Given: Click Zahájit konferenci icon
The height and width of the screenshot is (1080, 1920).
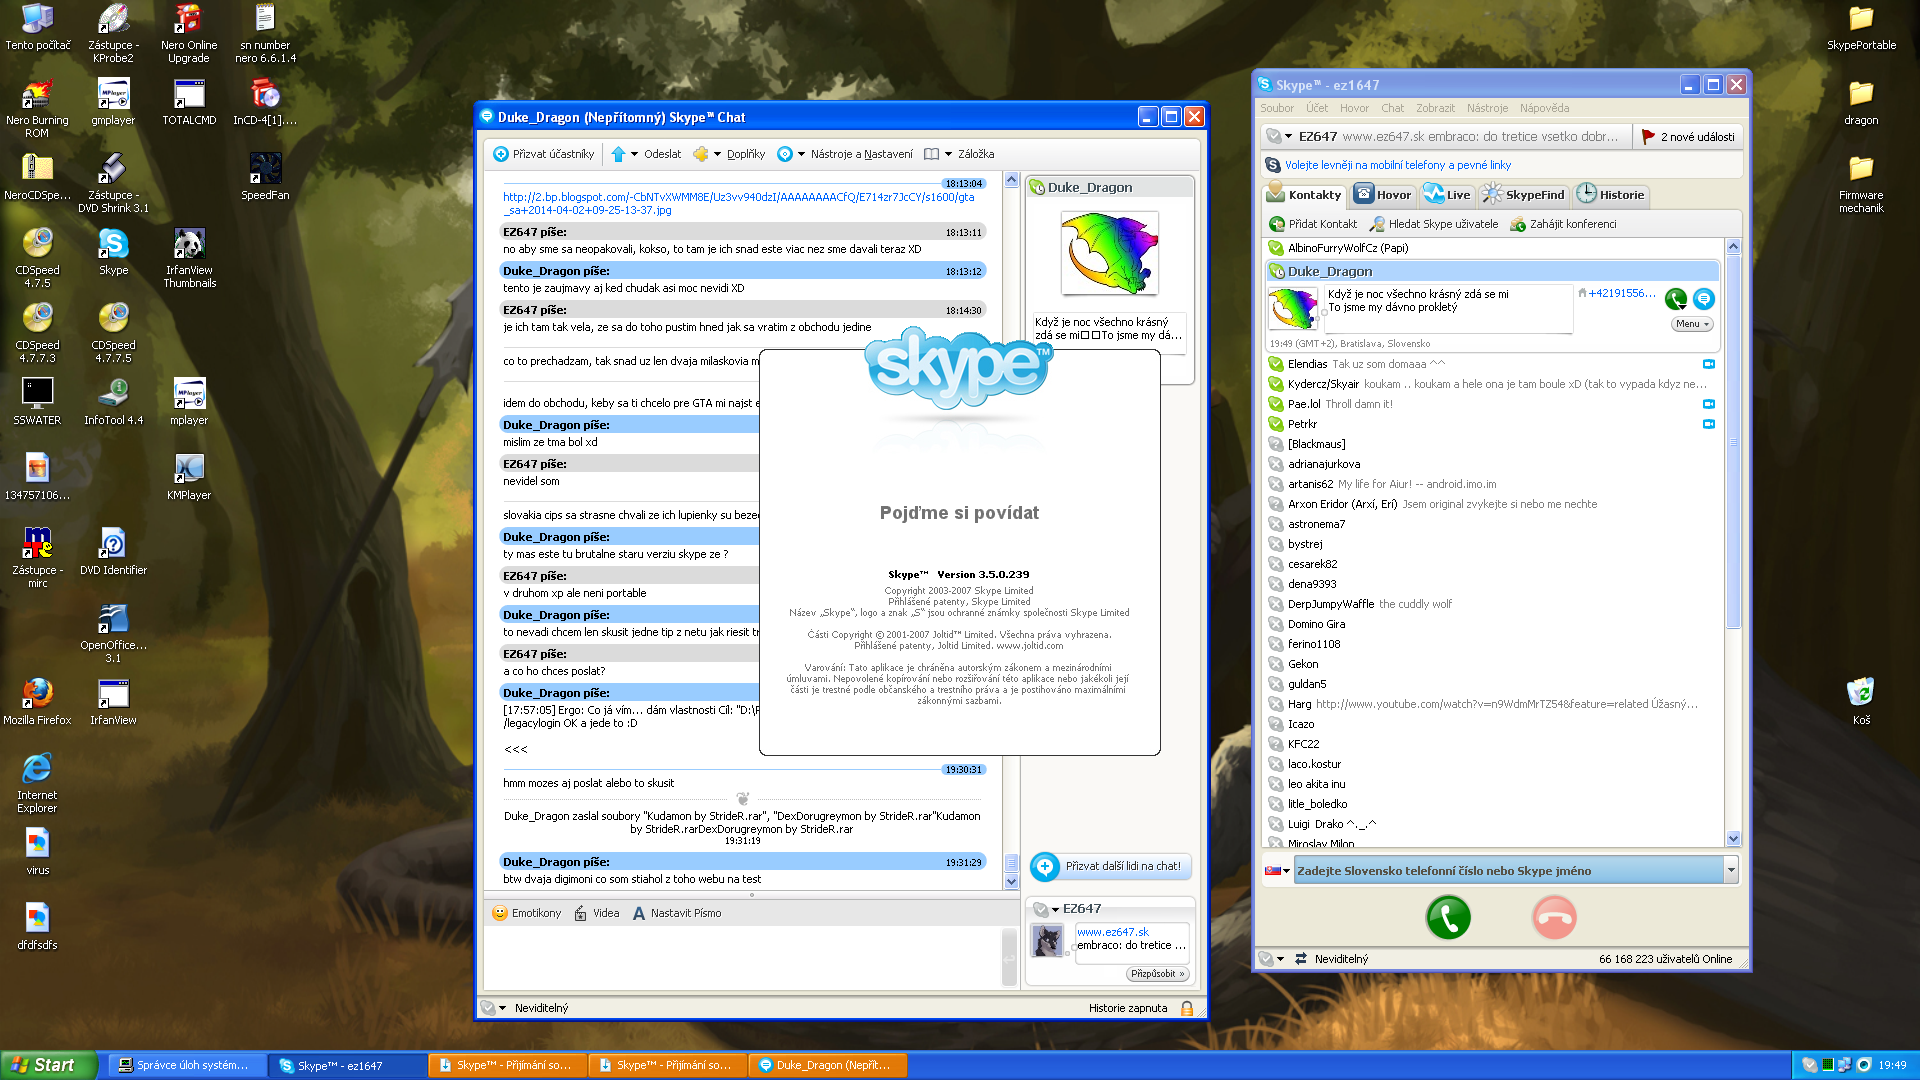Looking at the screenshot, I should click(x=1518, y=224).
